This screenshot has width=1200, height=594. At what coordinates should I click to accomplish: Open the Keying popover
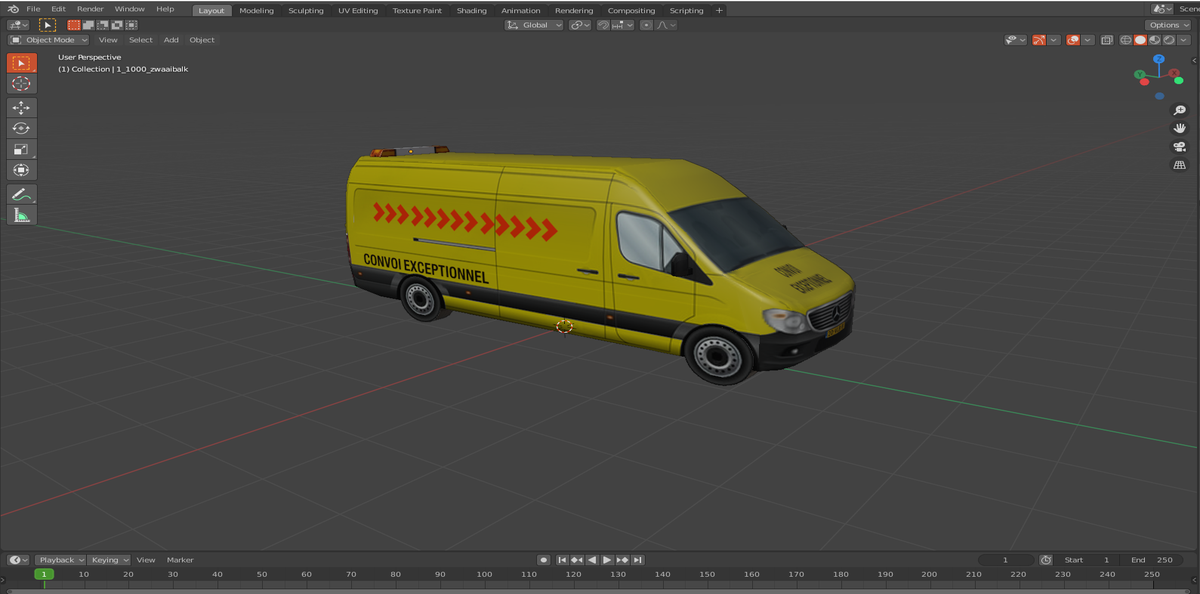click(108, 560)
